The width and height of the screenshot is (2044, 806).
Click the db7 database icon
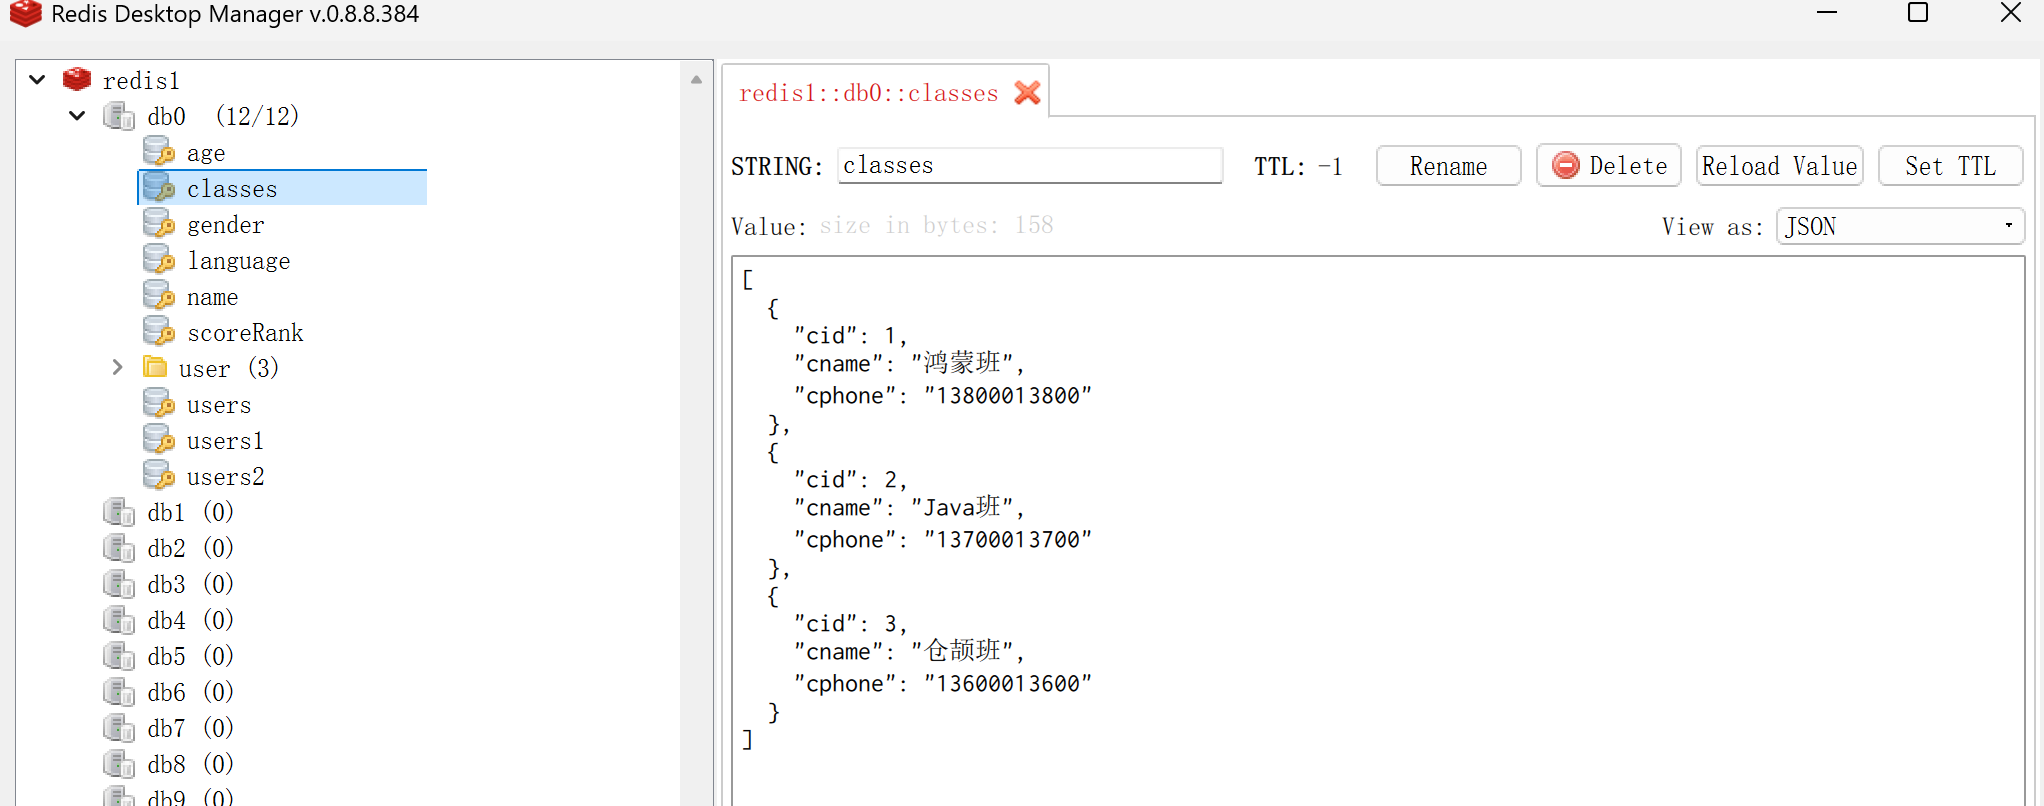pos(119,728)
